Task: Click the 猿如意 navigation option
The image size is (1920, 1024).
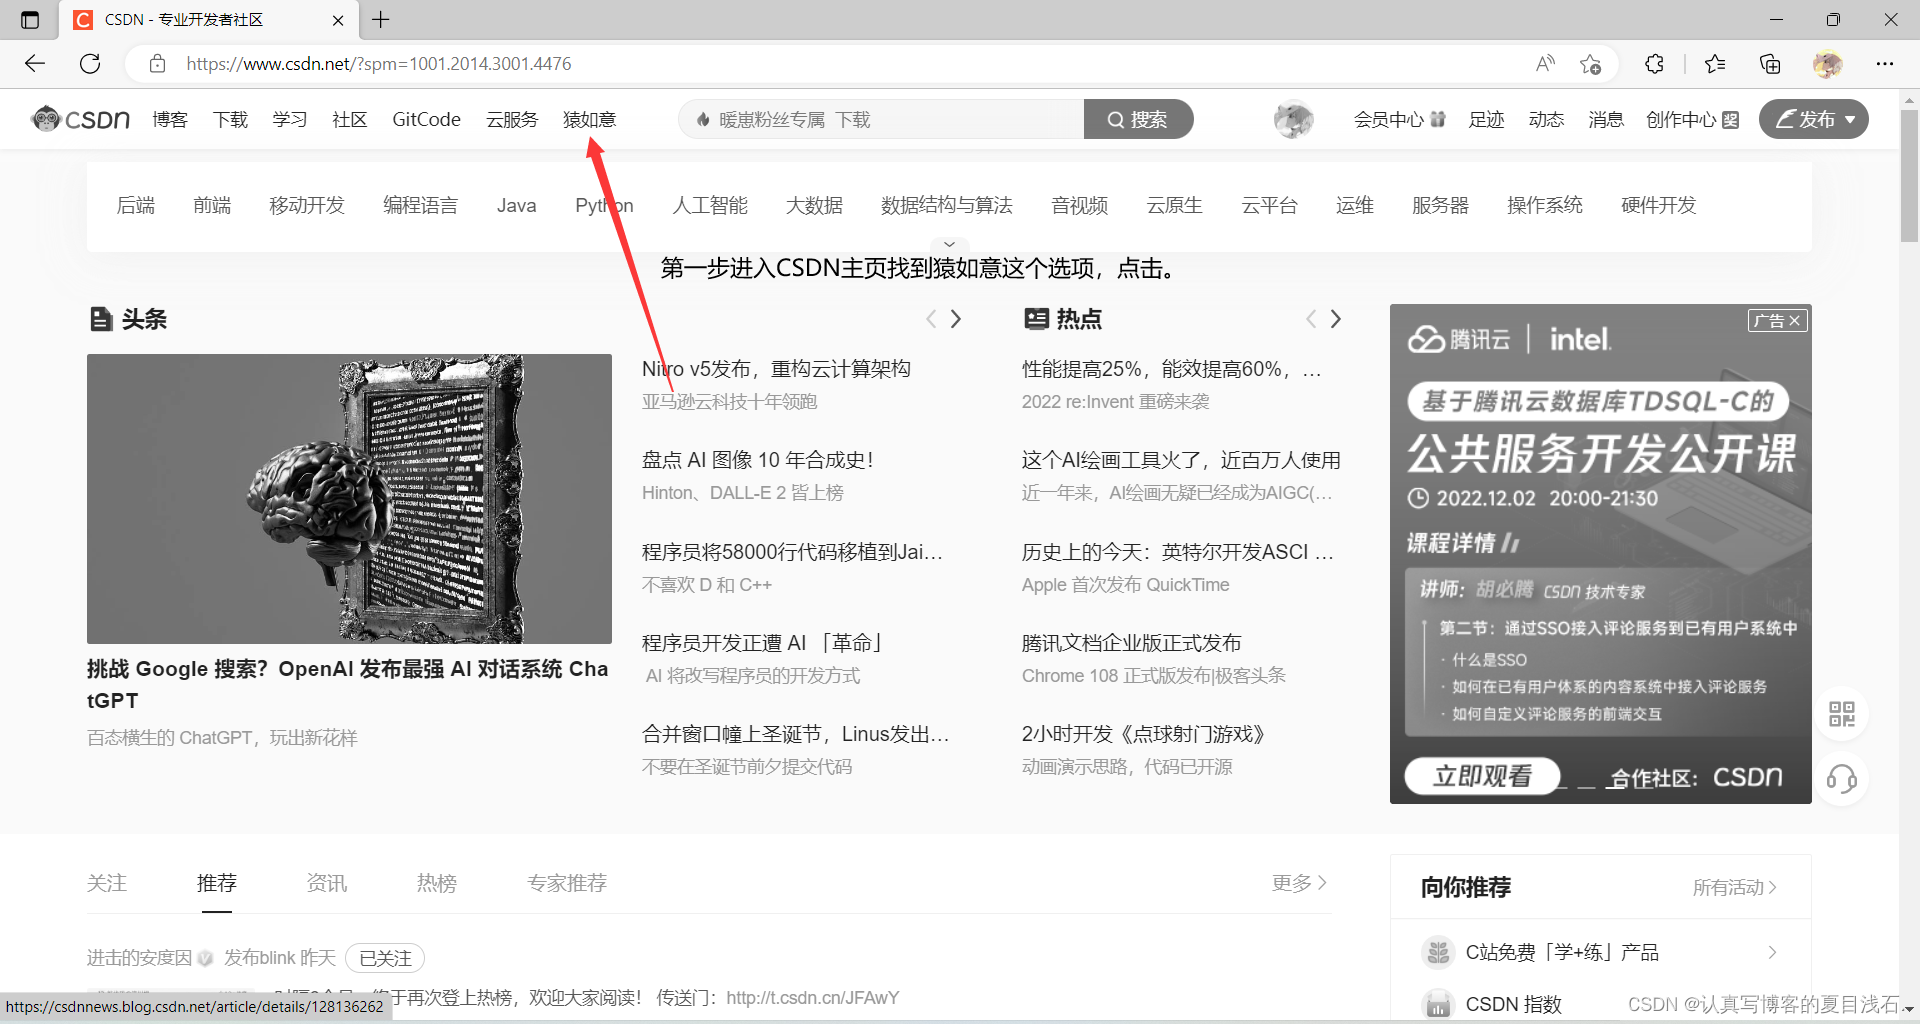Action: [589, 120]
